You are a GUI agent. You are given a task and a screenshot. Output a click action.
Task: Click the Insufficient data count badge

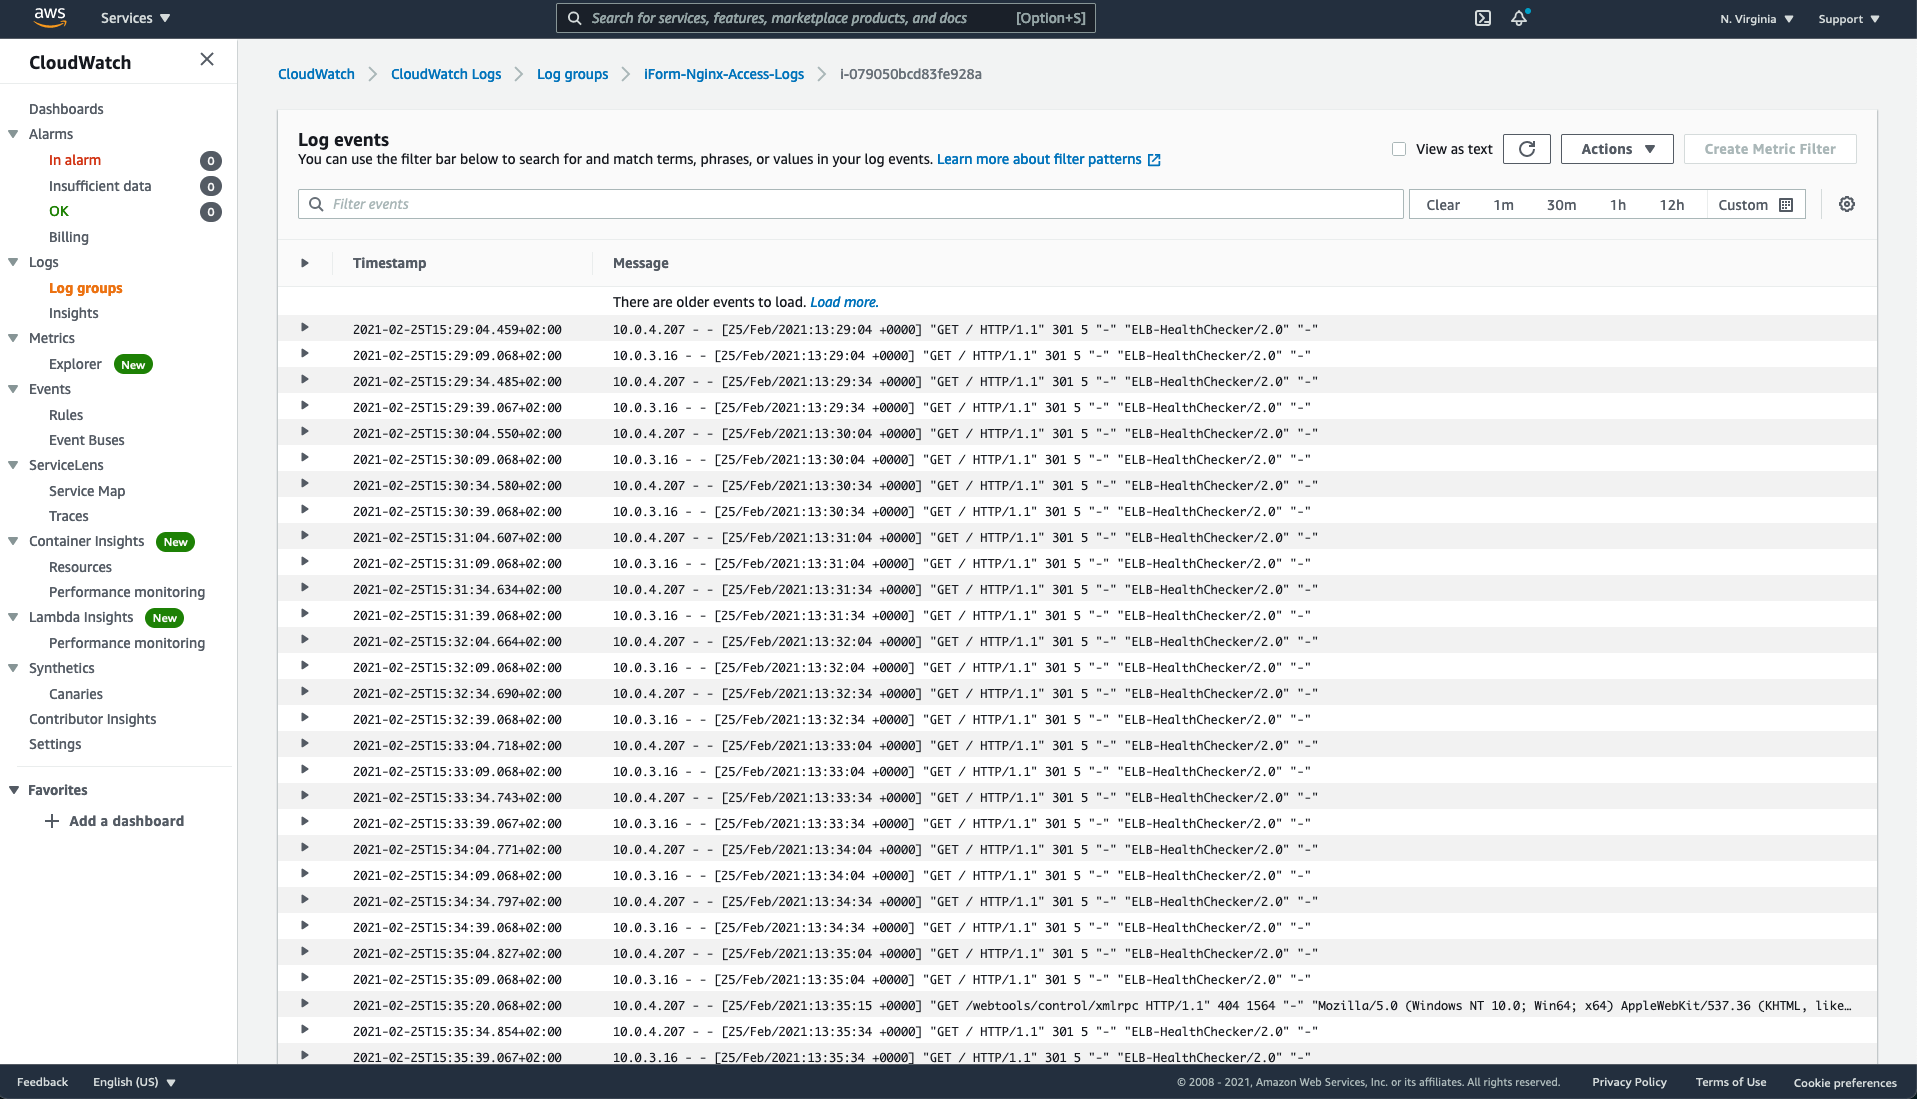(210, 186)
